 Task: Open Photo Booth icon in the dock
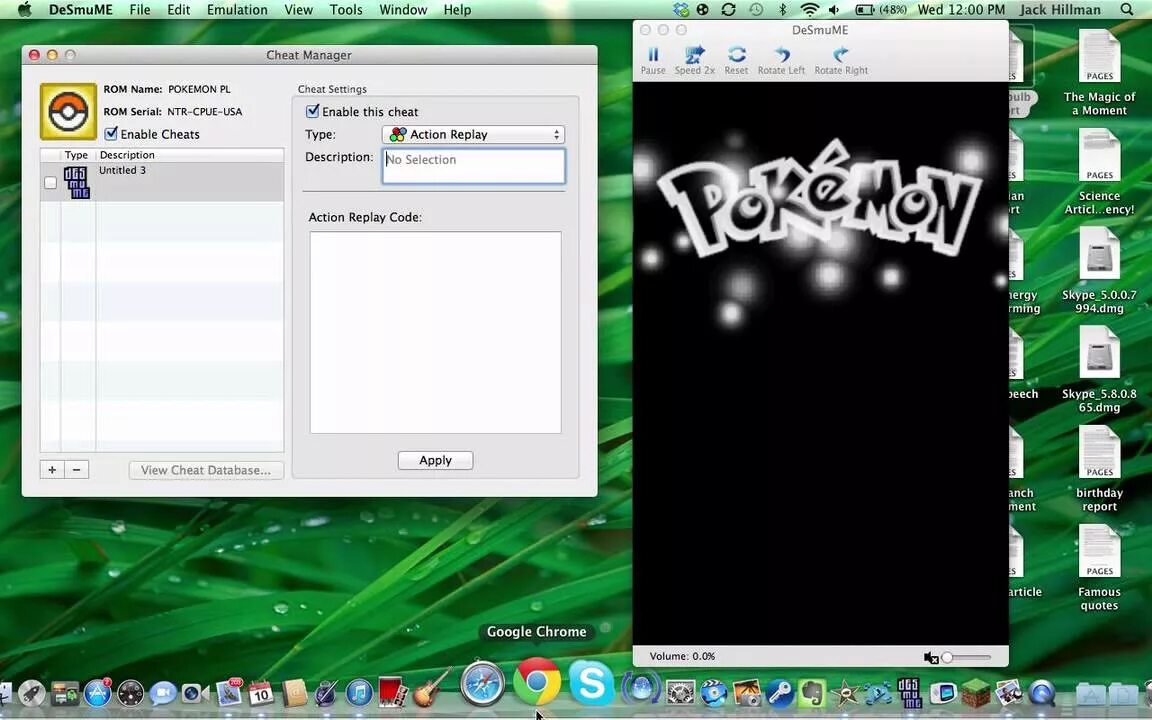pos(393,693)
